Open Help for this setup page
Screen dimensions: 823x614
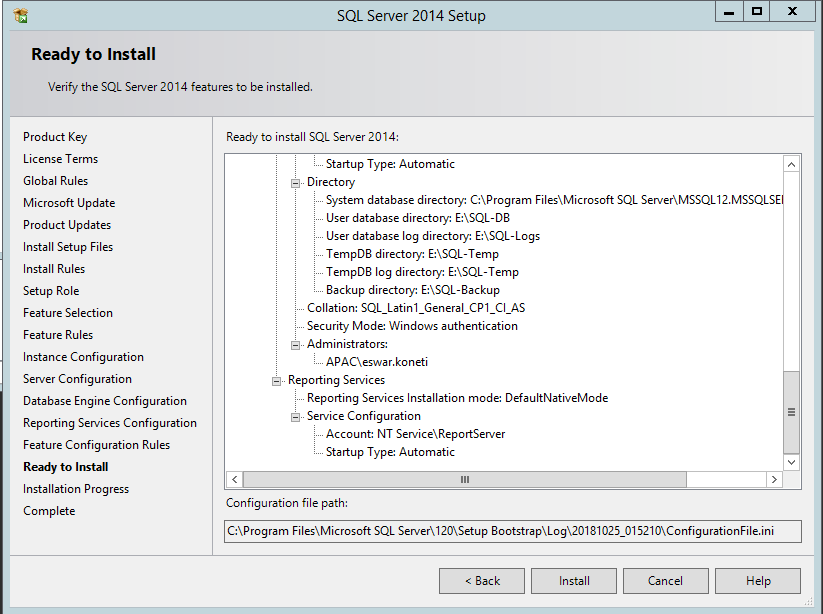click(757, 580)
